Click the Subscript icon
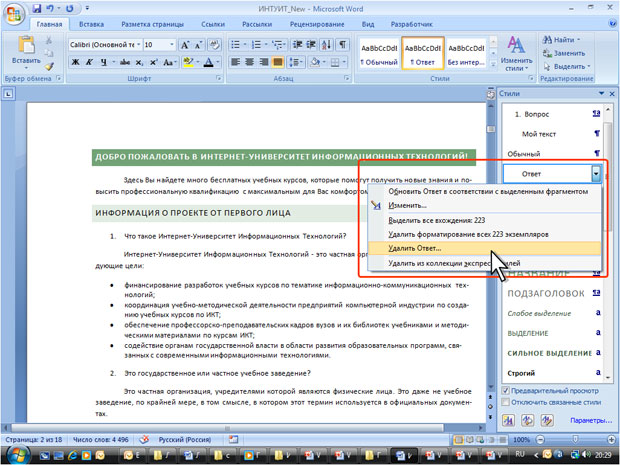The width and height of the screenshot is (620, 465). pyautogui.click(x=139, y=62)
